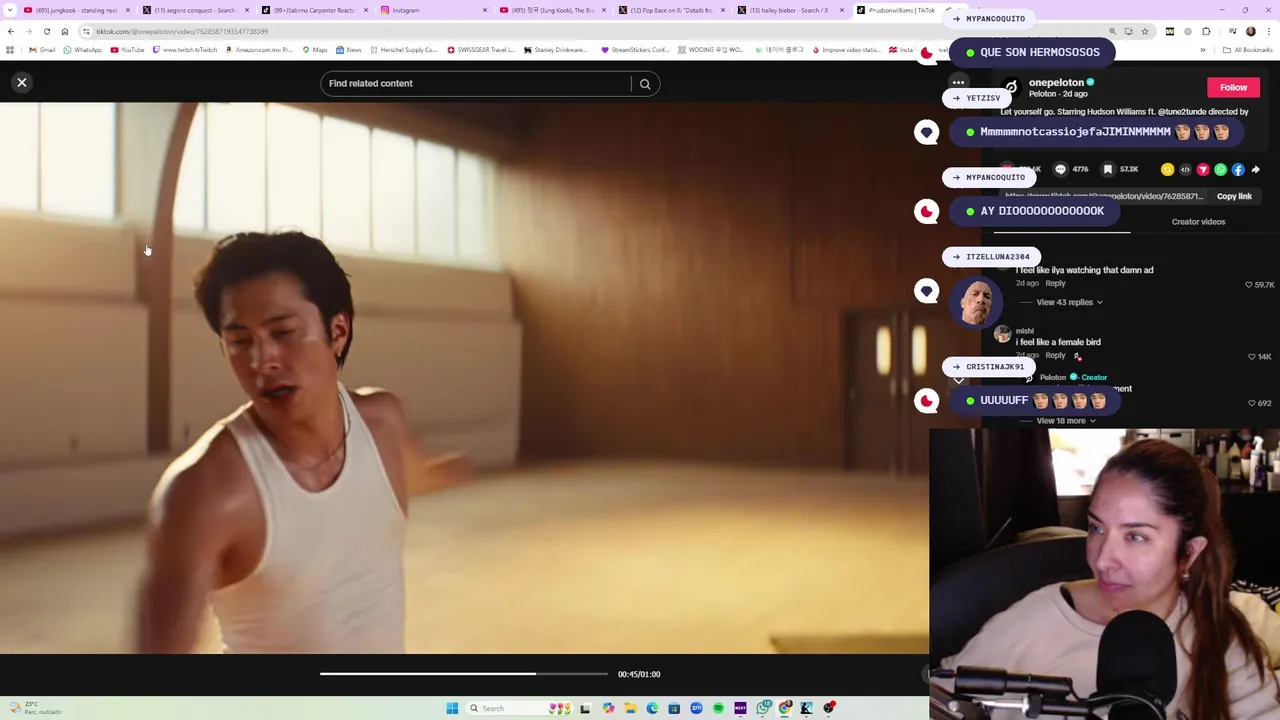Switch to the aegons conquest X search tab
This screenshot has height=720, width=1280.
click(x=194, y=10)
